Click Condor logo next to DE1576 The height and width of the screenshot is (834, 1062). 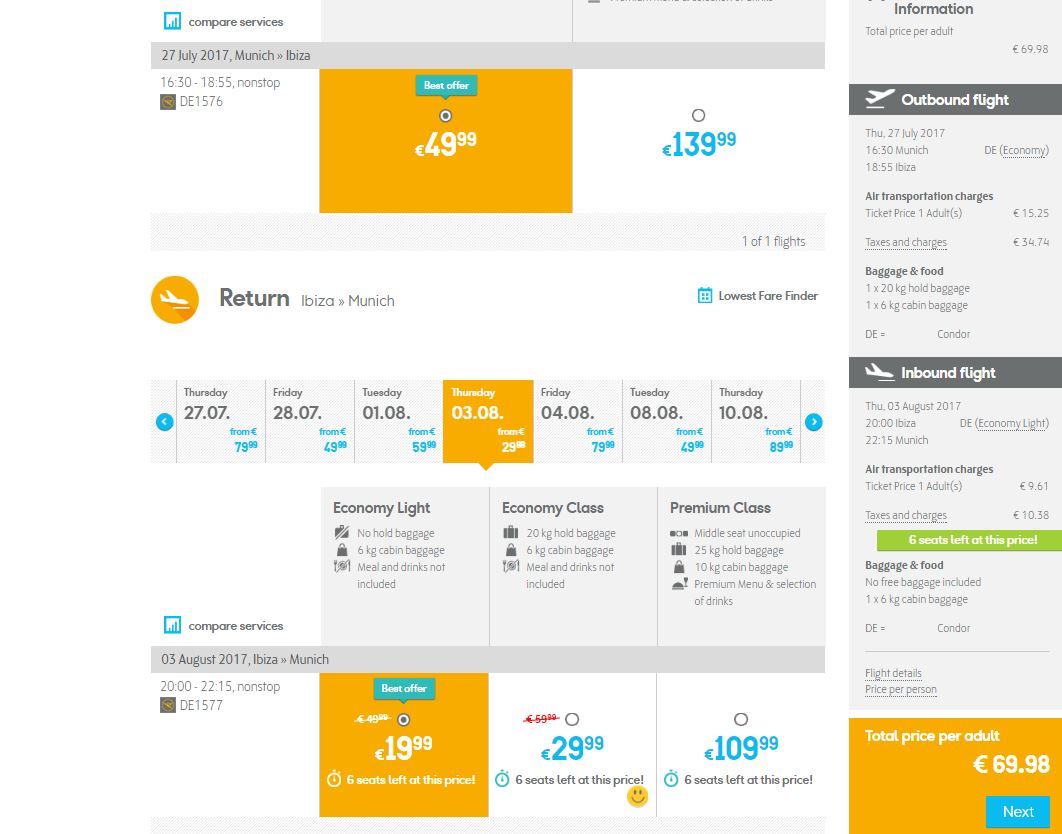tap(168, 102)
